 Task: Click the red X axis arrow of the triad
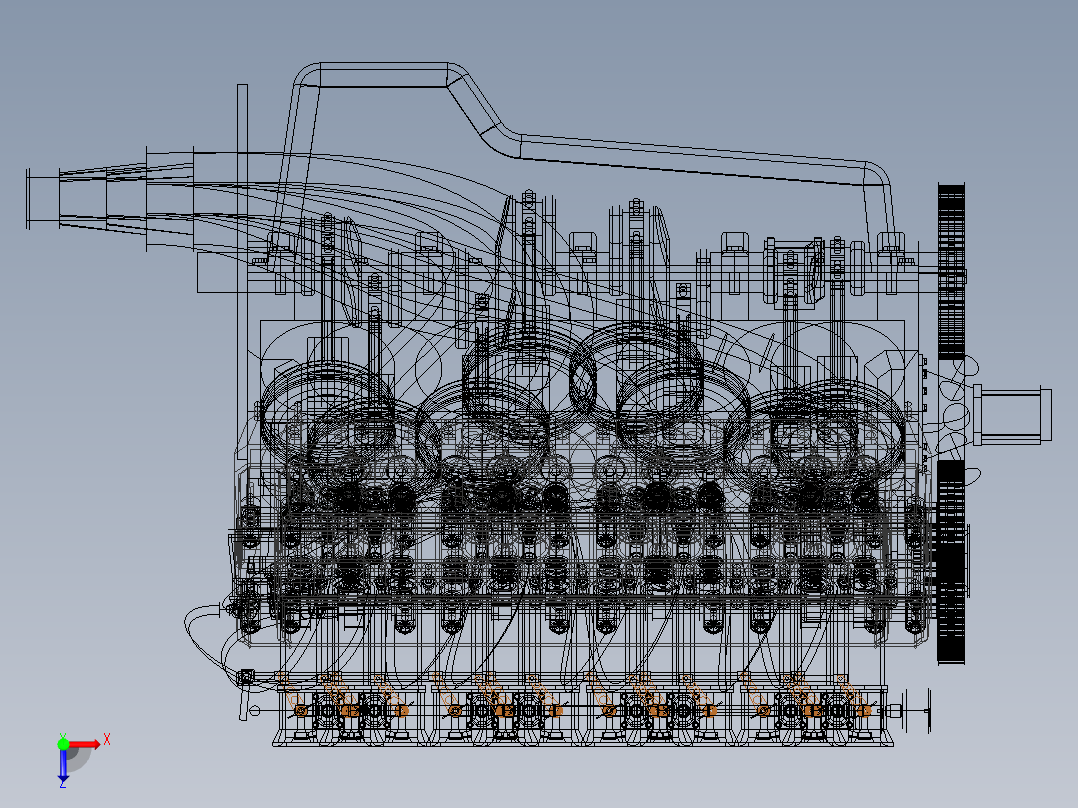point(85,745)
